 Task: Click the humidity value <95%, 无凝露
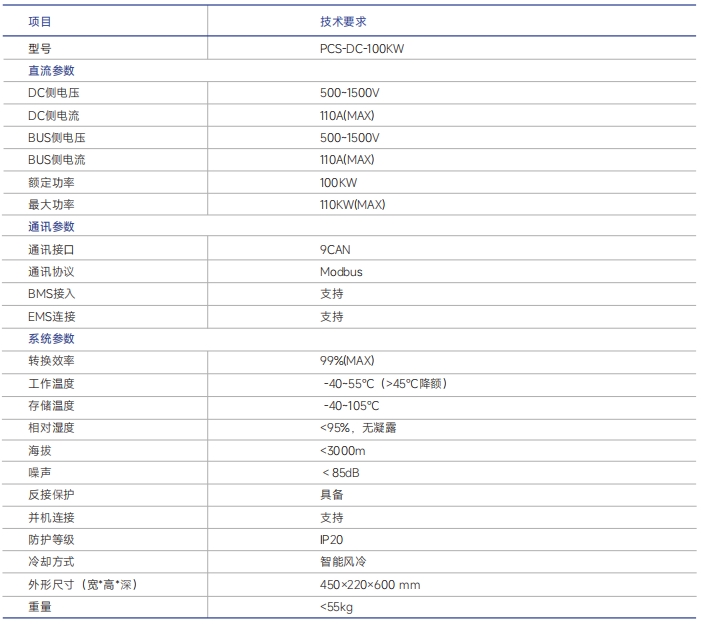[x=358, y=428]
